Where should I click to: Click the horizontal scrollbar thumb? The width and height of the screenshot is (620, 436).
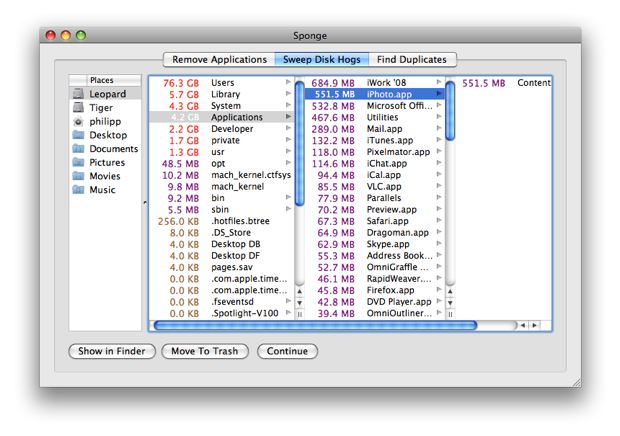(x=316, y=325)
